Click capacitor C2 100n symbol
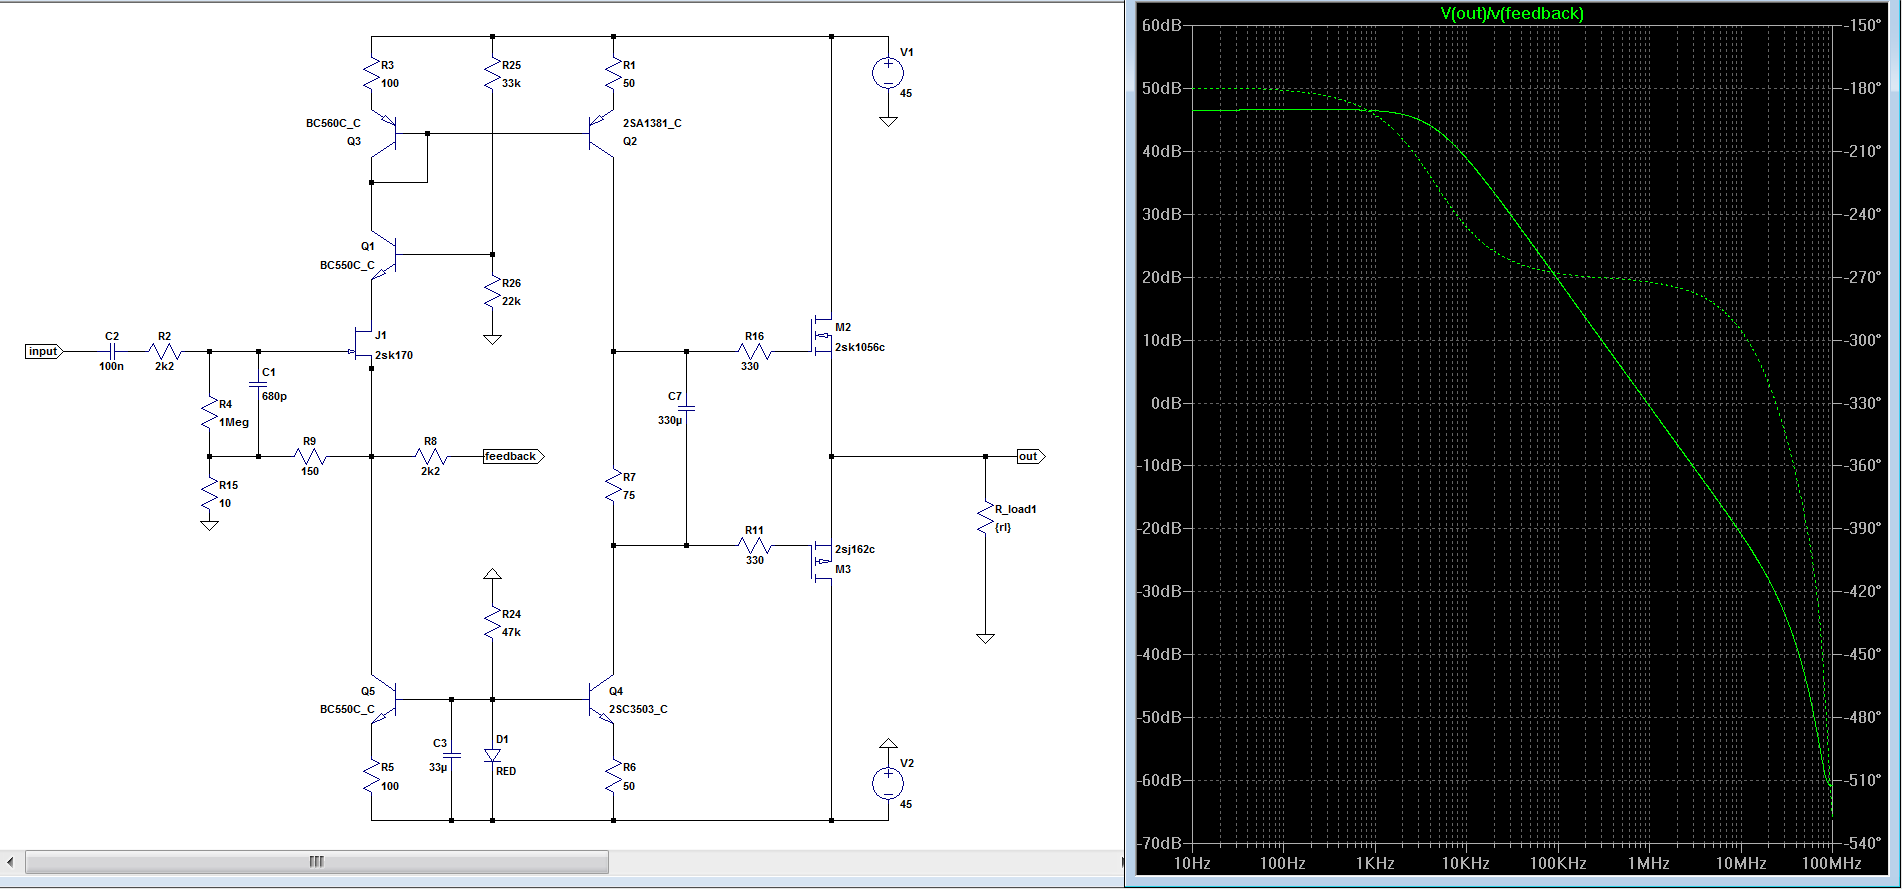This screenshot has width=1903, height=889. point(112,351)
